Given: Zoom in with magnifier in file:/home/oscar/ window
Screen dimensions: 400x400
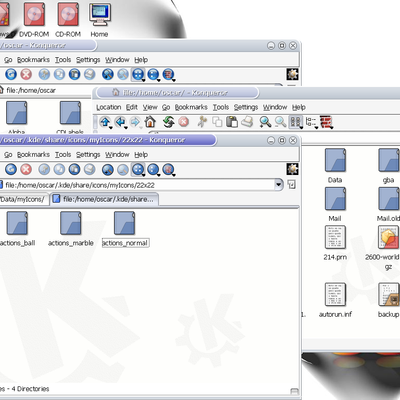Looking at the screenshot, I should [x=265, y=122].
